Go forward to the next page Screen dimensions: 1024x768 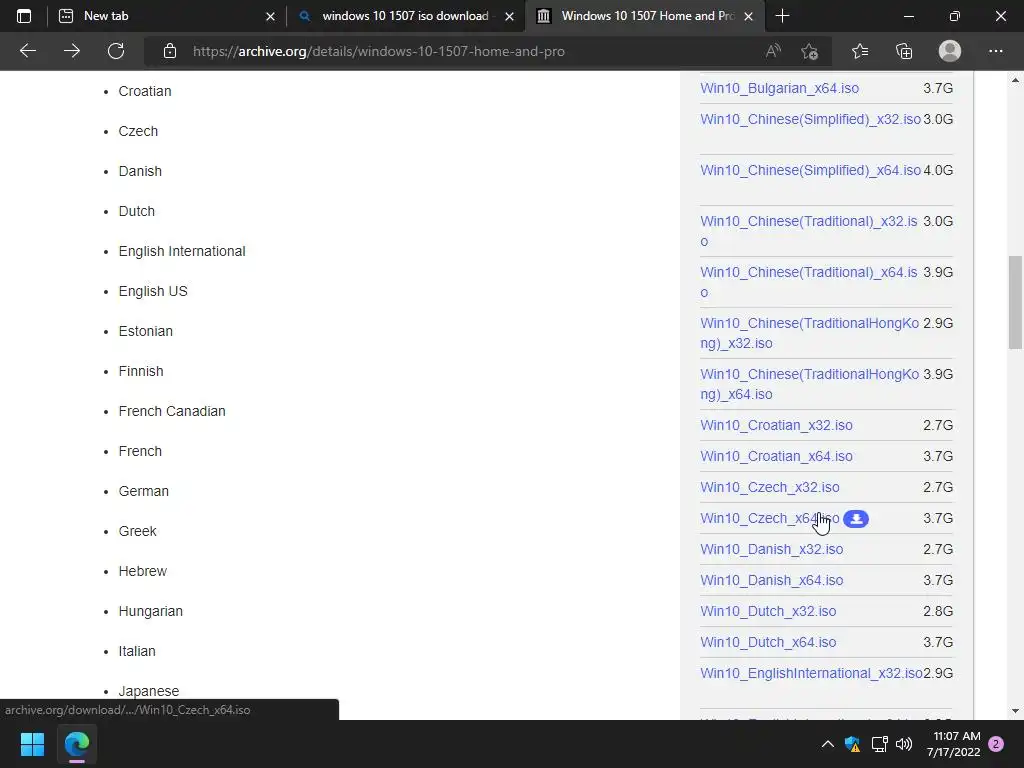72,51
